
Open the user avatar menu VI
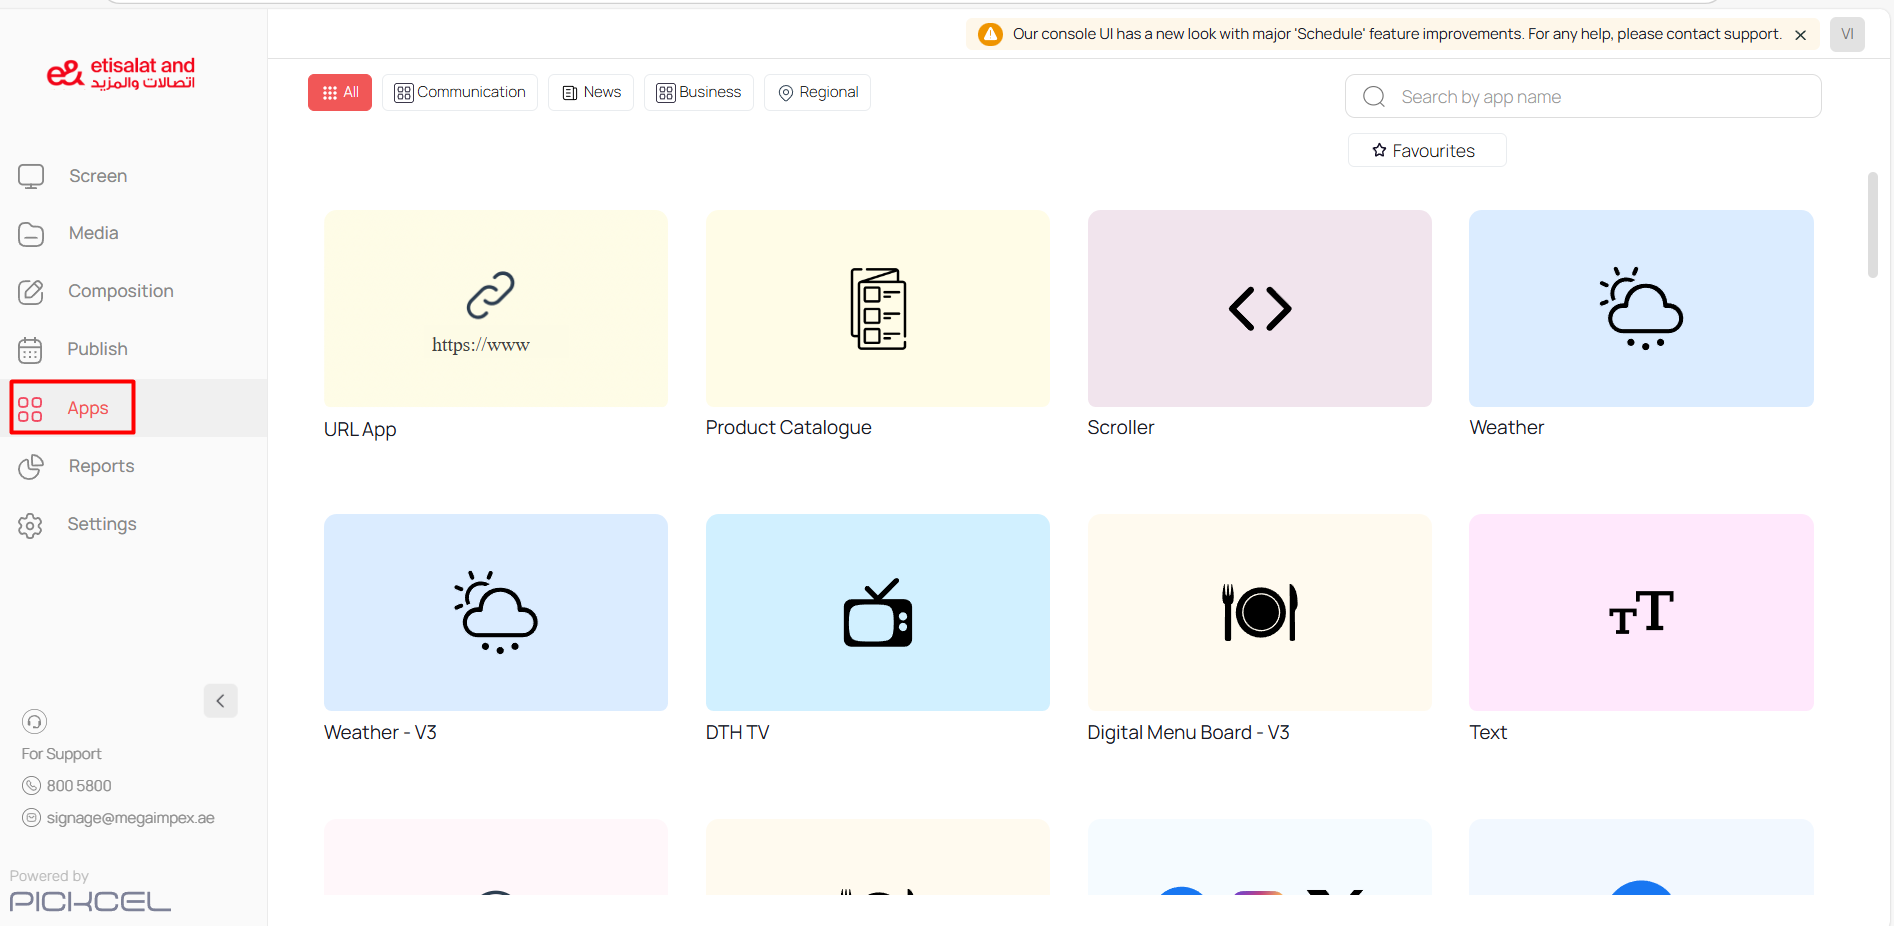click(1847, 34)
